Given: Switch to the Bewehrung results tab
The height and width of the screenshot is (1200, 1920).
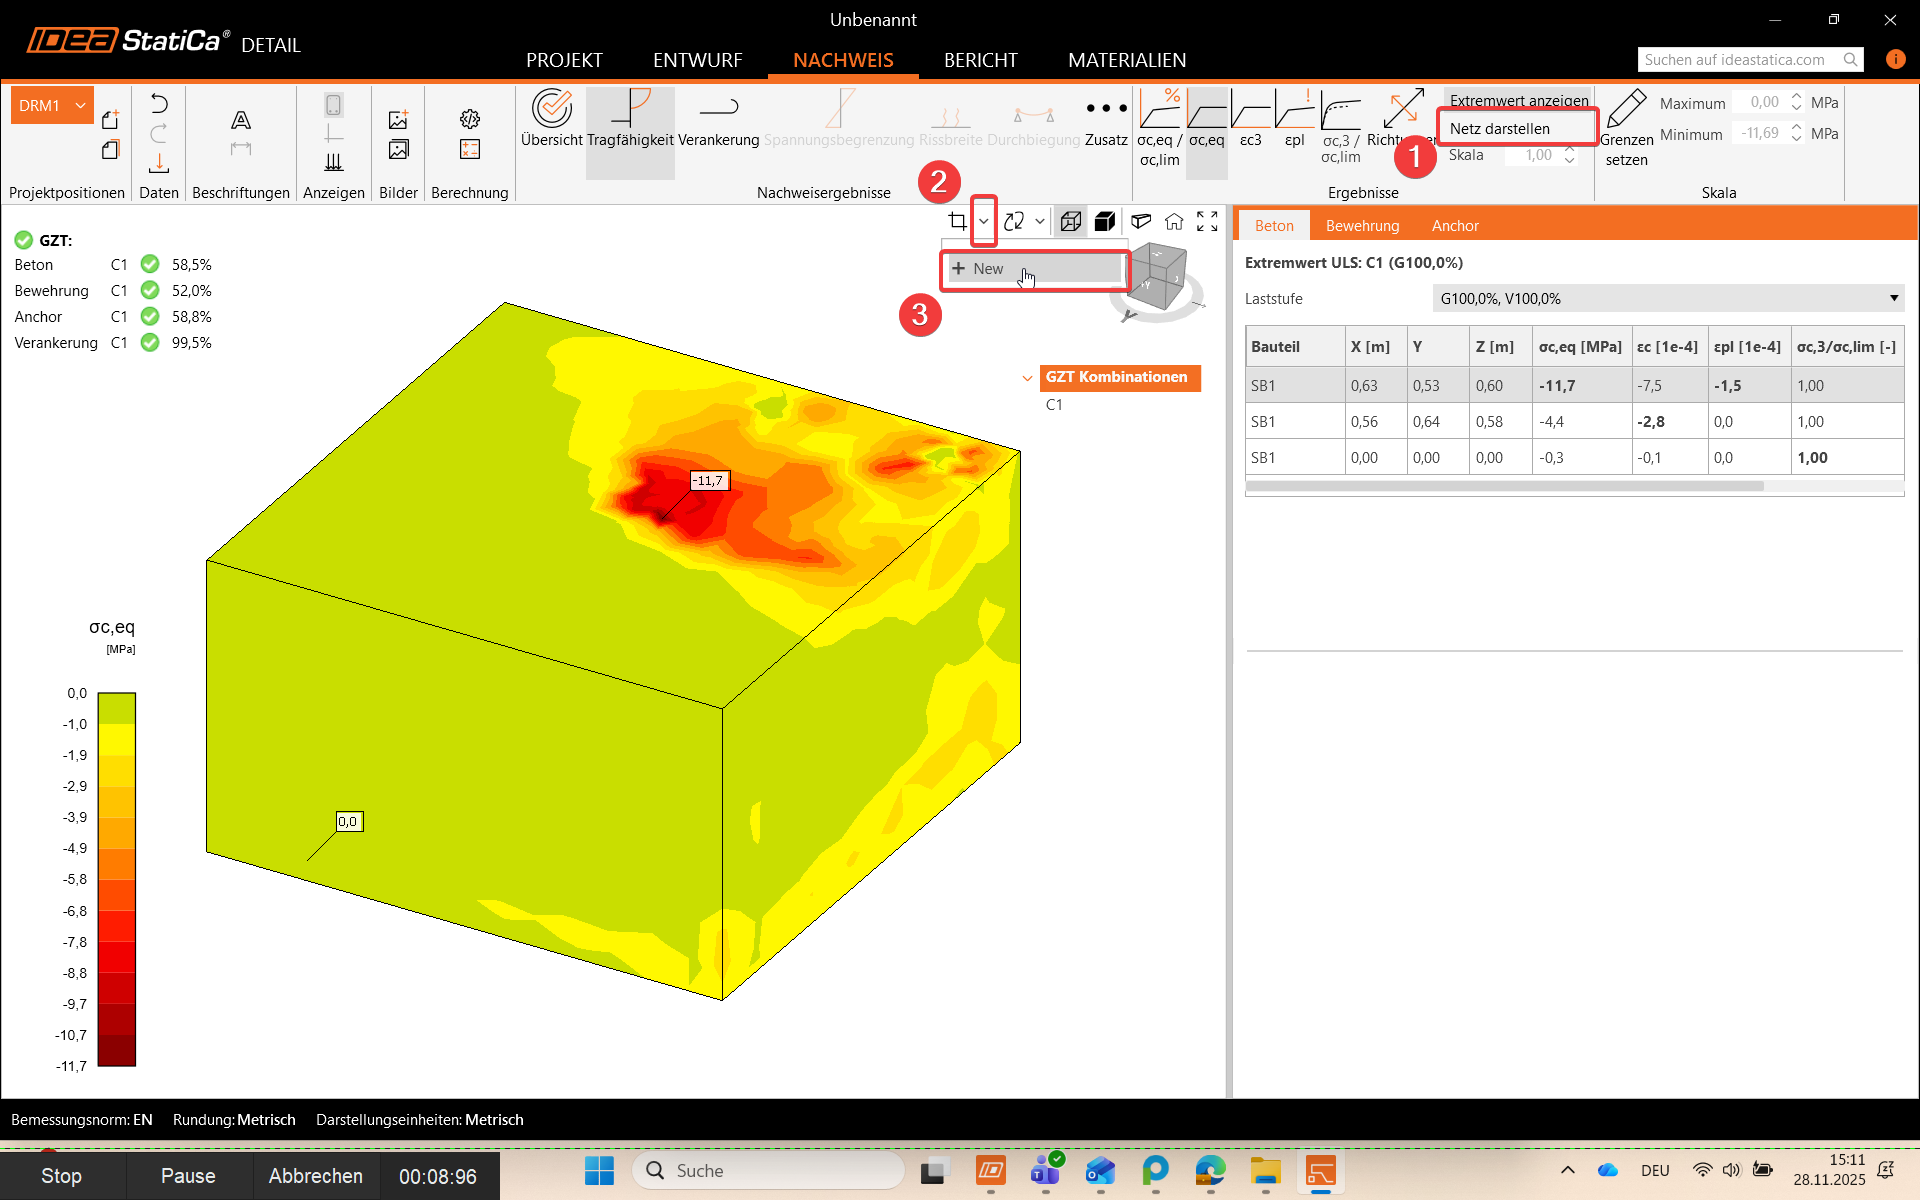Looking at the screenshot, I should tap(1362, 226).
